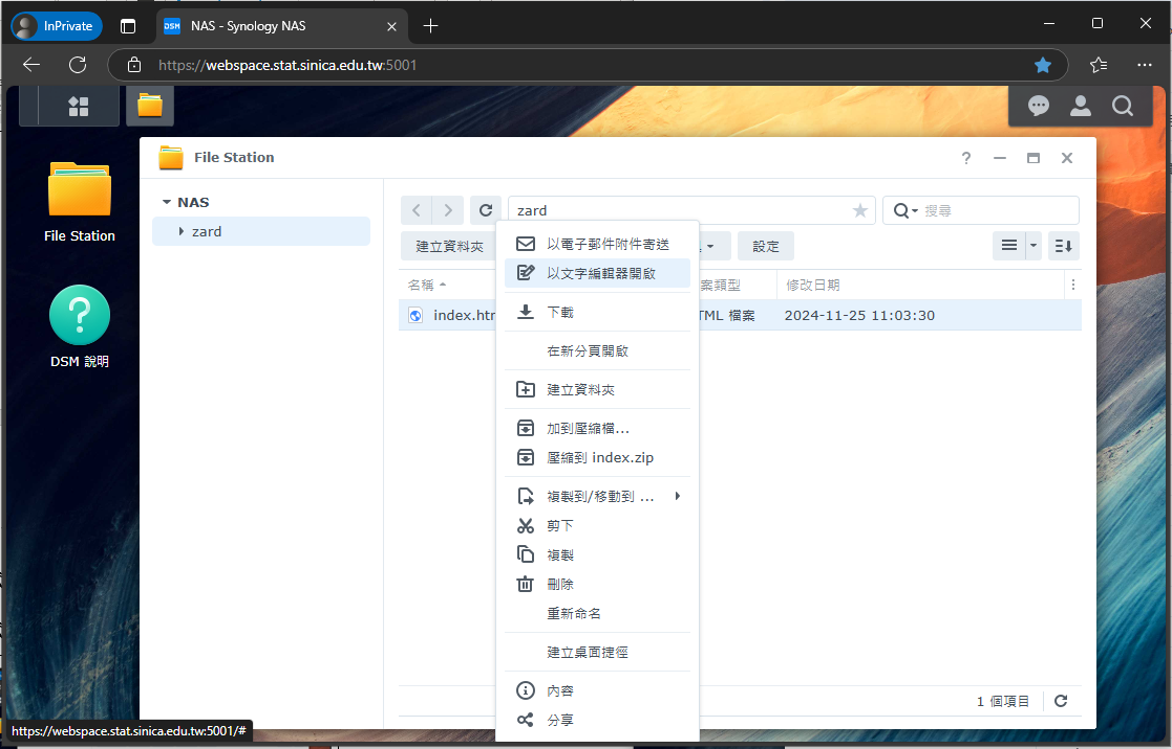Click the create folder toolbar button

tap(449, 246)
